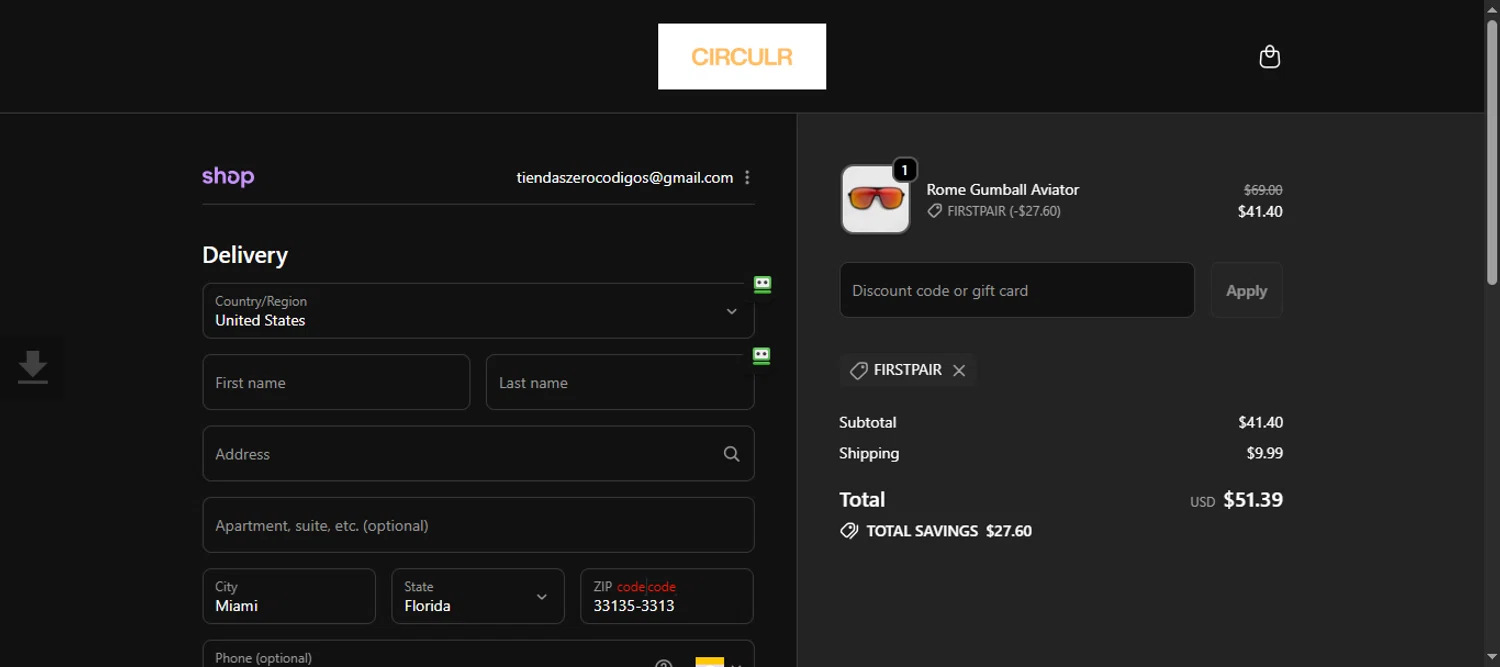Open the shopping bag cart icon

tap(1269, 57)
